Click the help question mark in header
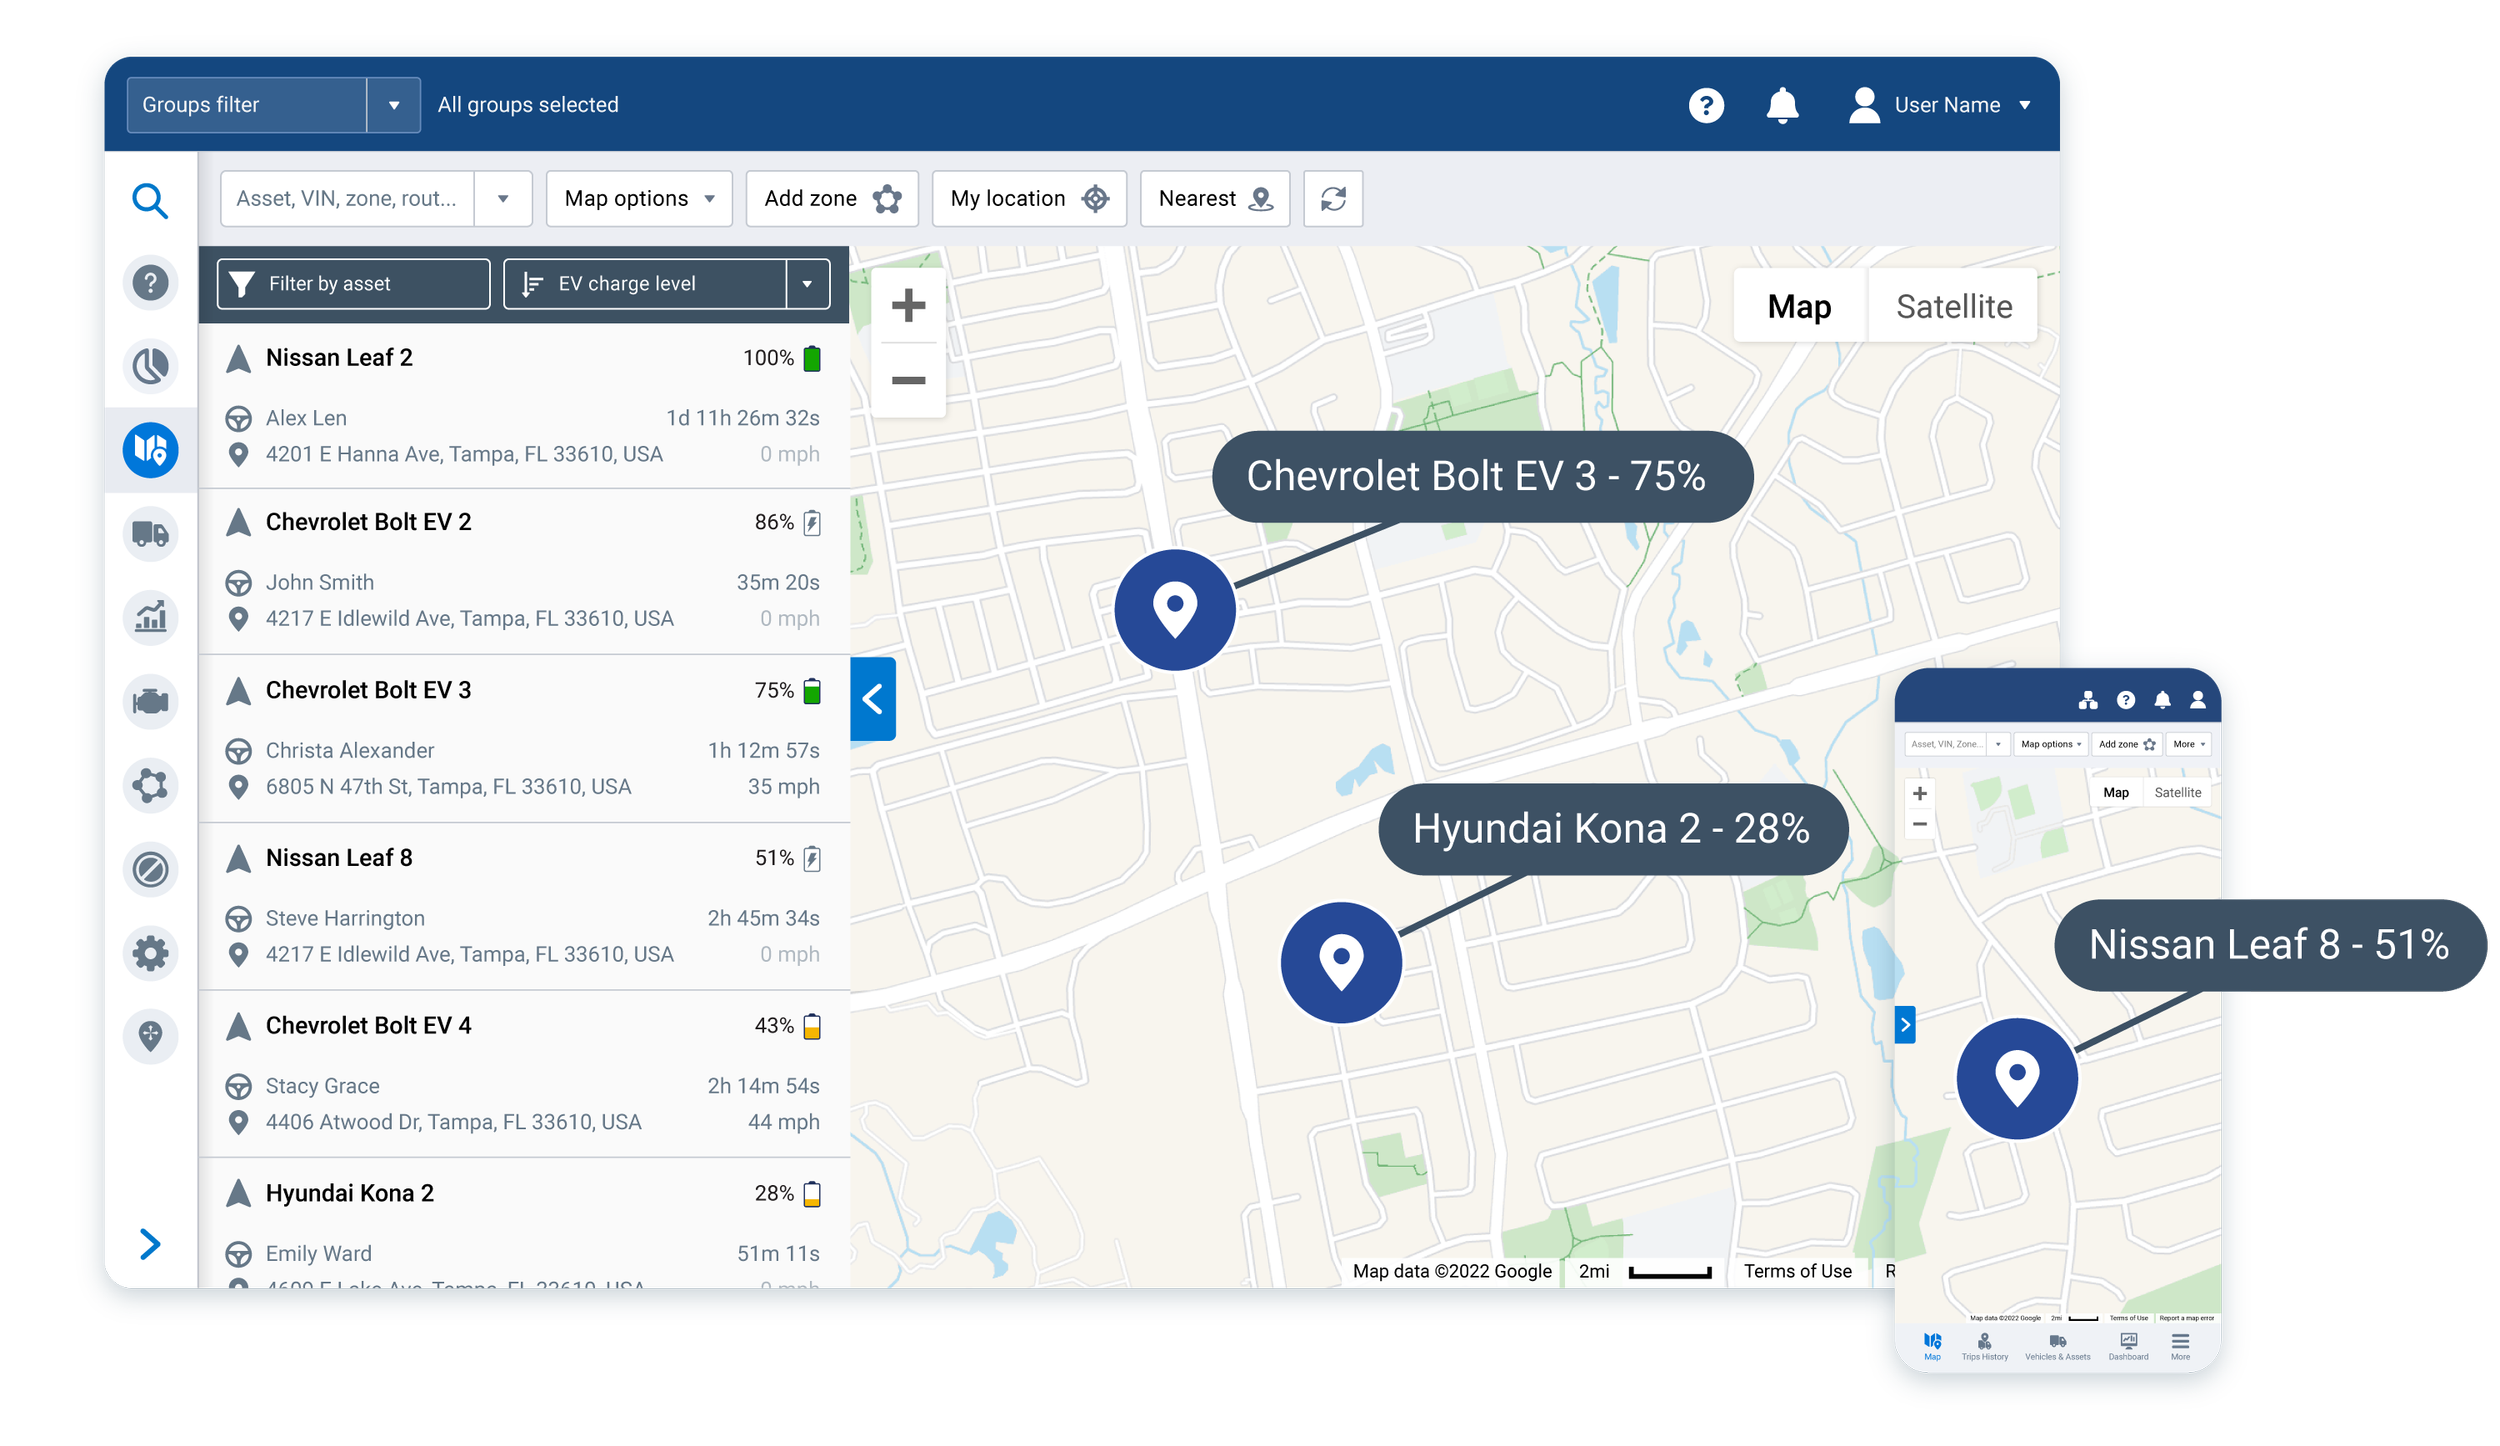The width and height of the screenshot is (2500, 1446). click(1706, 105)
